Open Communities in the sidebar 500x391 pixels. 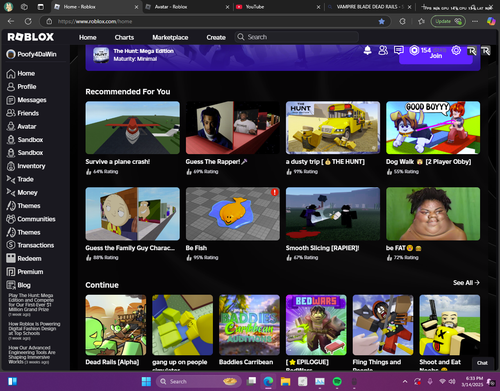pyautogui.click(x=31, y=219)
